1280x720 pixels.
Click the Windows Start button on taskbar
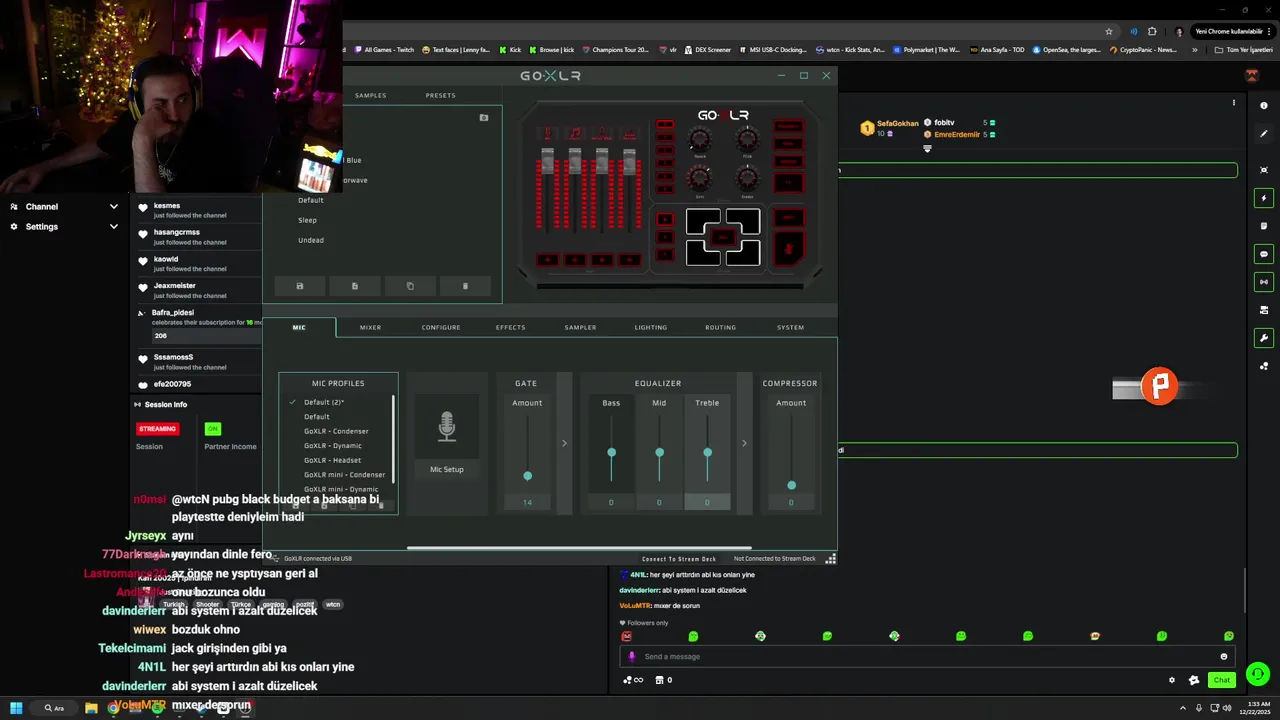click(x=16, y=708)
